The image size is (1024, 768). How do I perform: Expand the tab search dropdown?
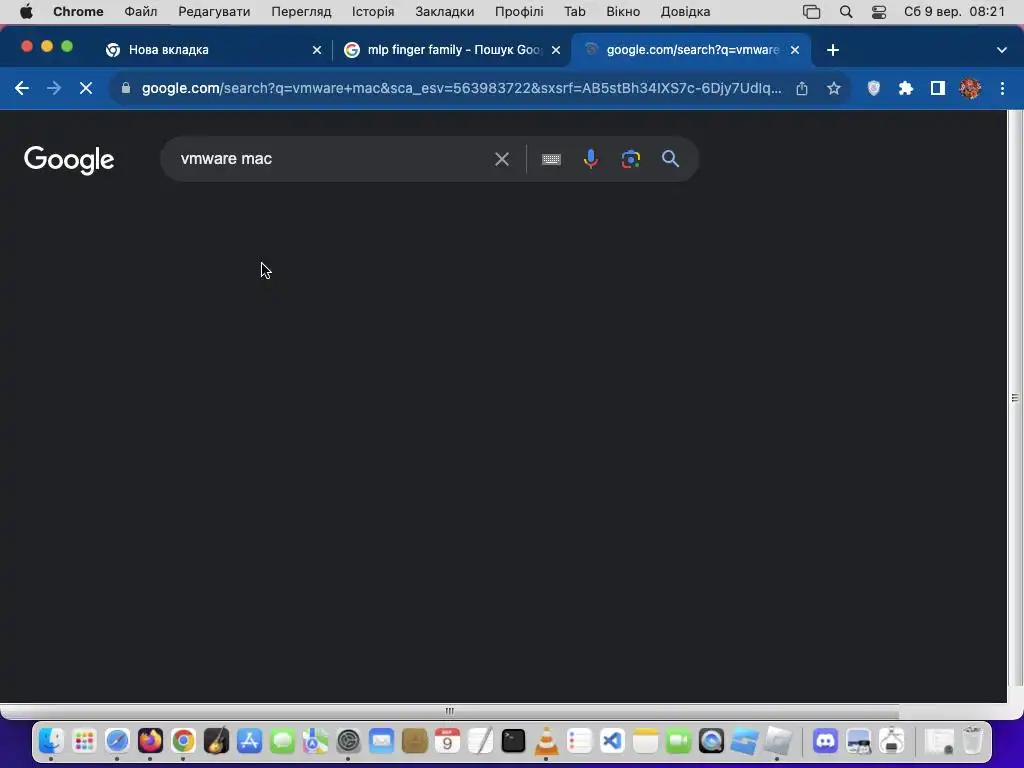[1002, 50]
